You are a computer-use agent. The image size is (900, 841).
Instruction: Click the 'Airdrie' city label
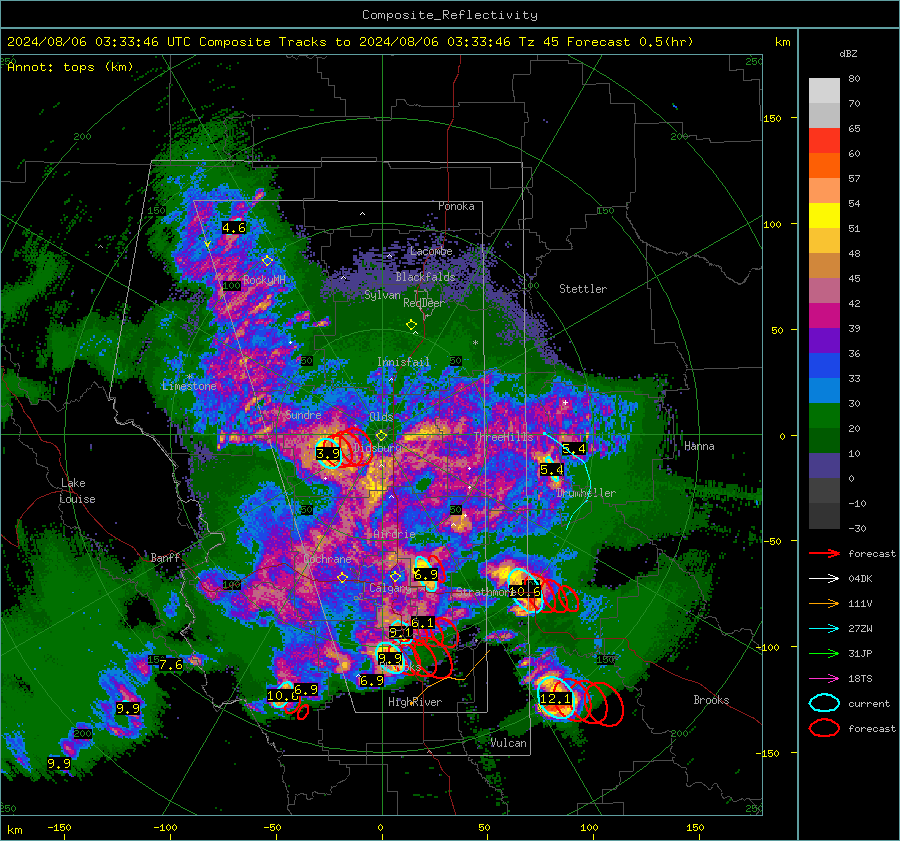tap(394, 534)
